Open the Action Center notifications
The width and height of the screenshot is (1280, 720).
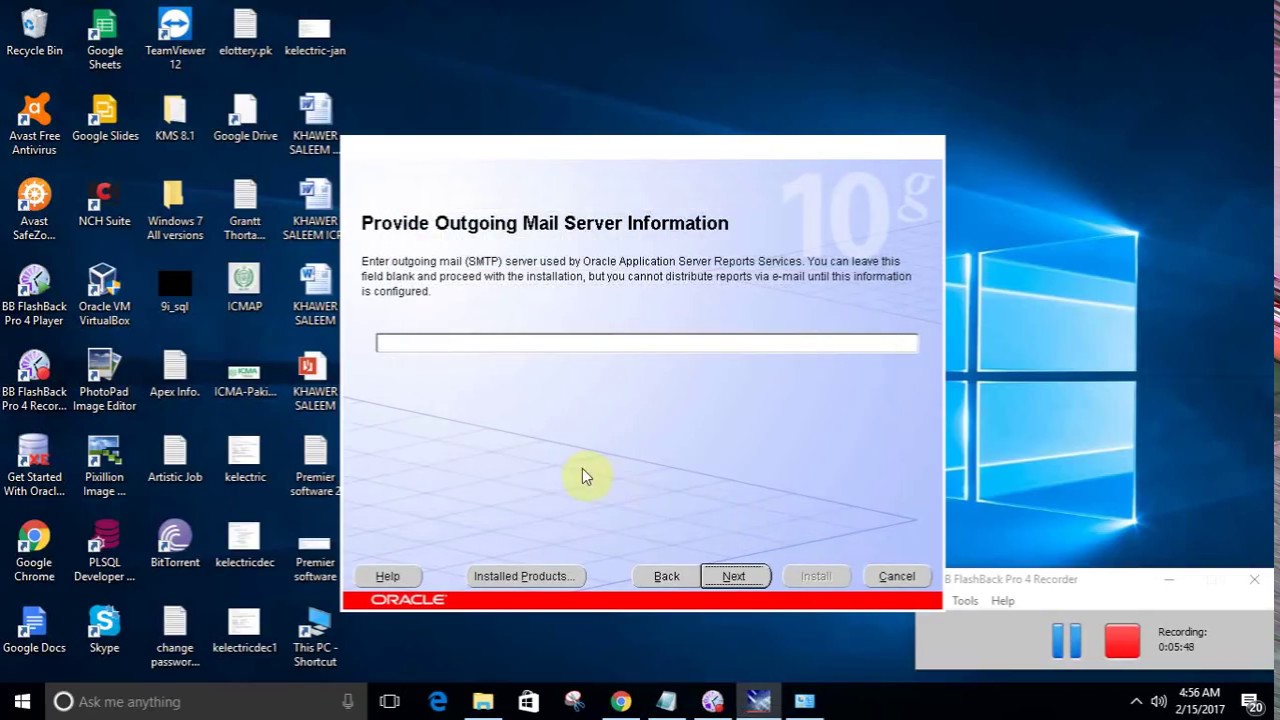coord(1253,702)
